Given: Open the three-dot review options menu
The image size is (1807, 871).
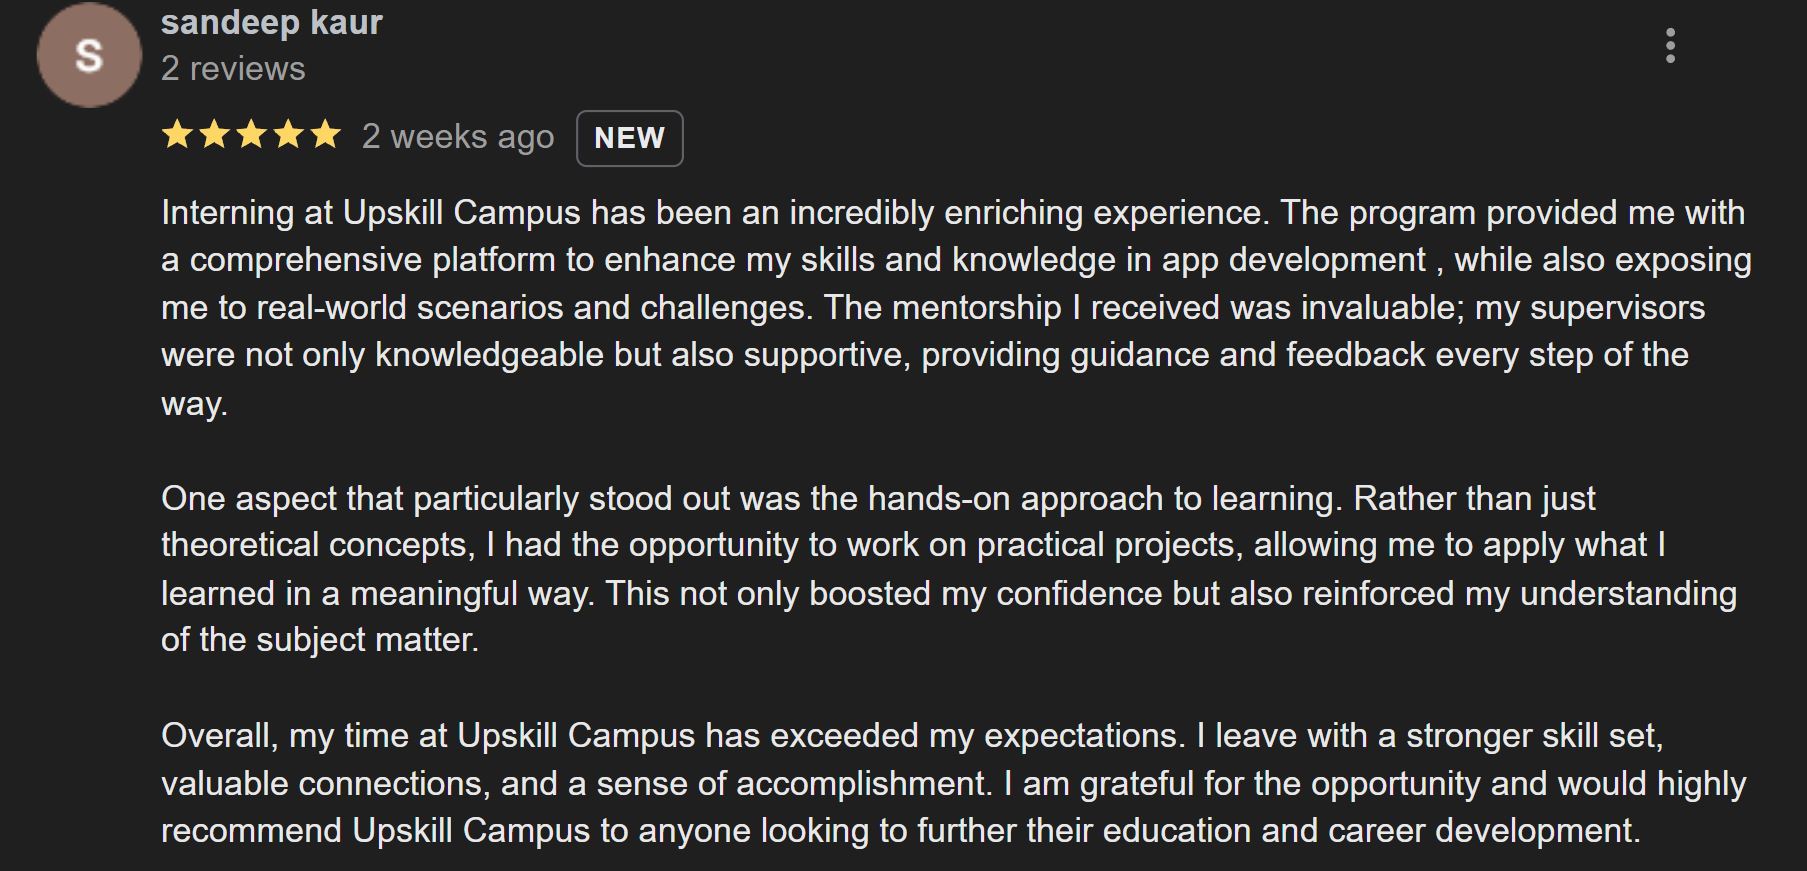Looking at the screenshot, I should tap(1670, 46).
